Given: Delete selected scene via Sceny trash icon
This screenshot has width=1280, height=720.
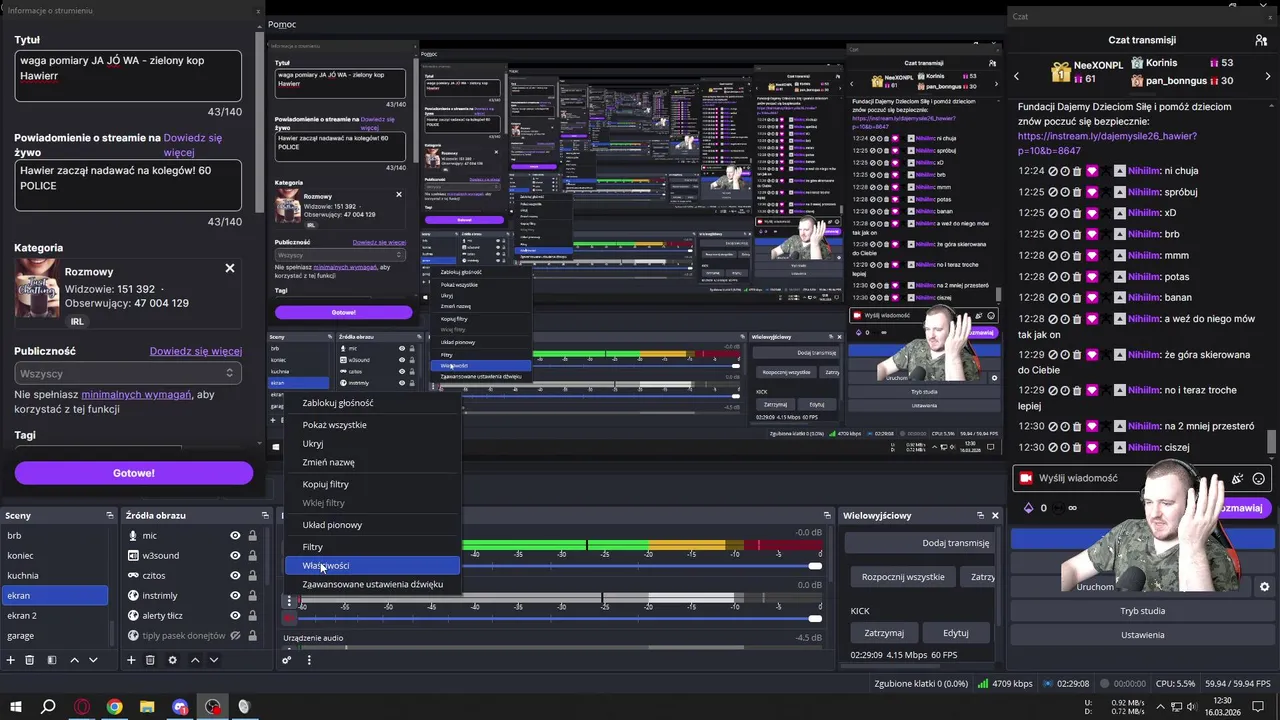Looking at the screenshot, I should point(30,660).
